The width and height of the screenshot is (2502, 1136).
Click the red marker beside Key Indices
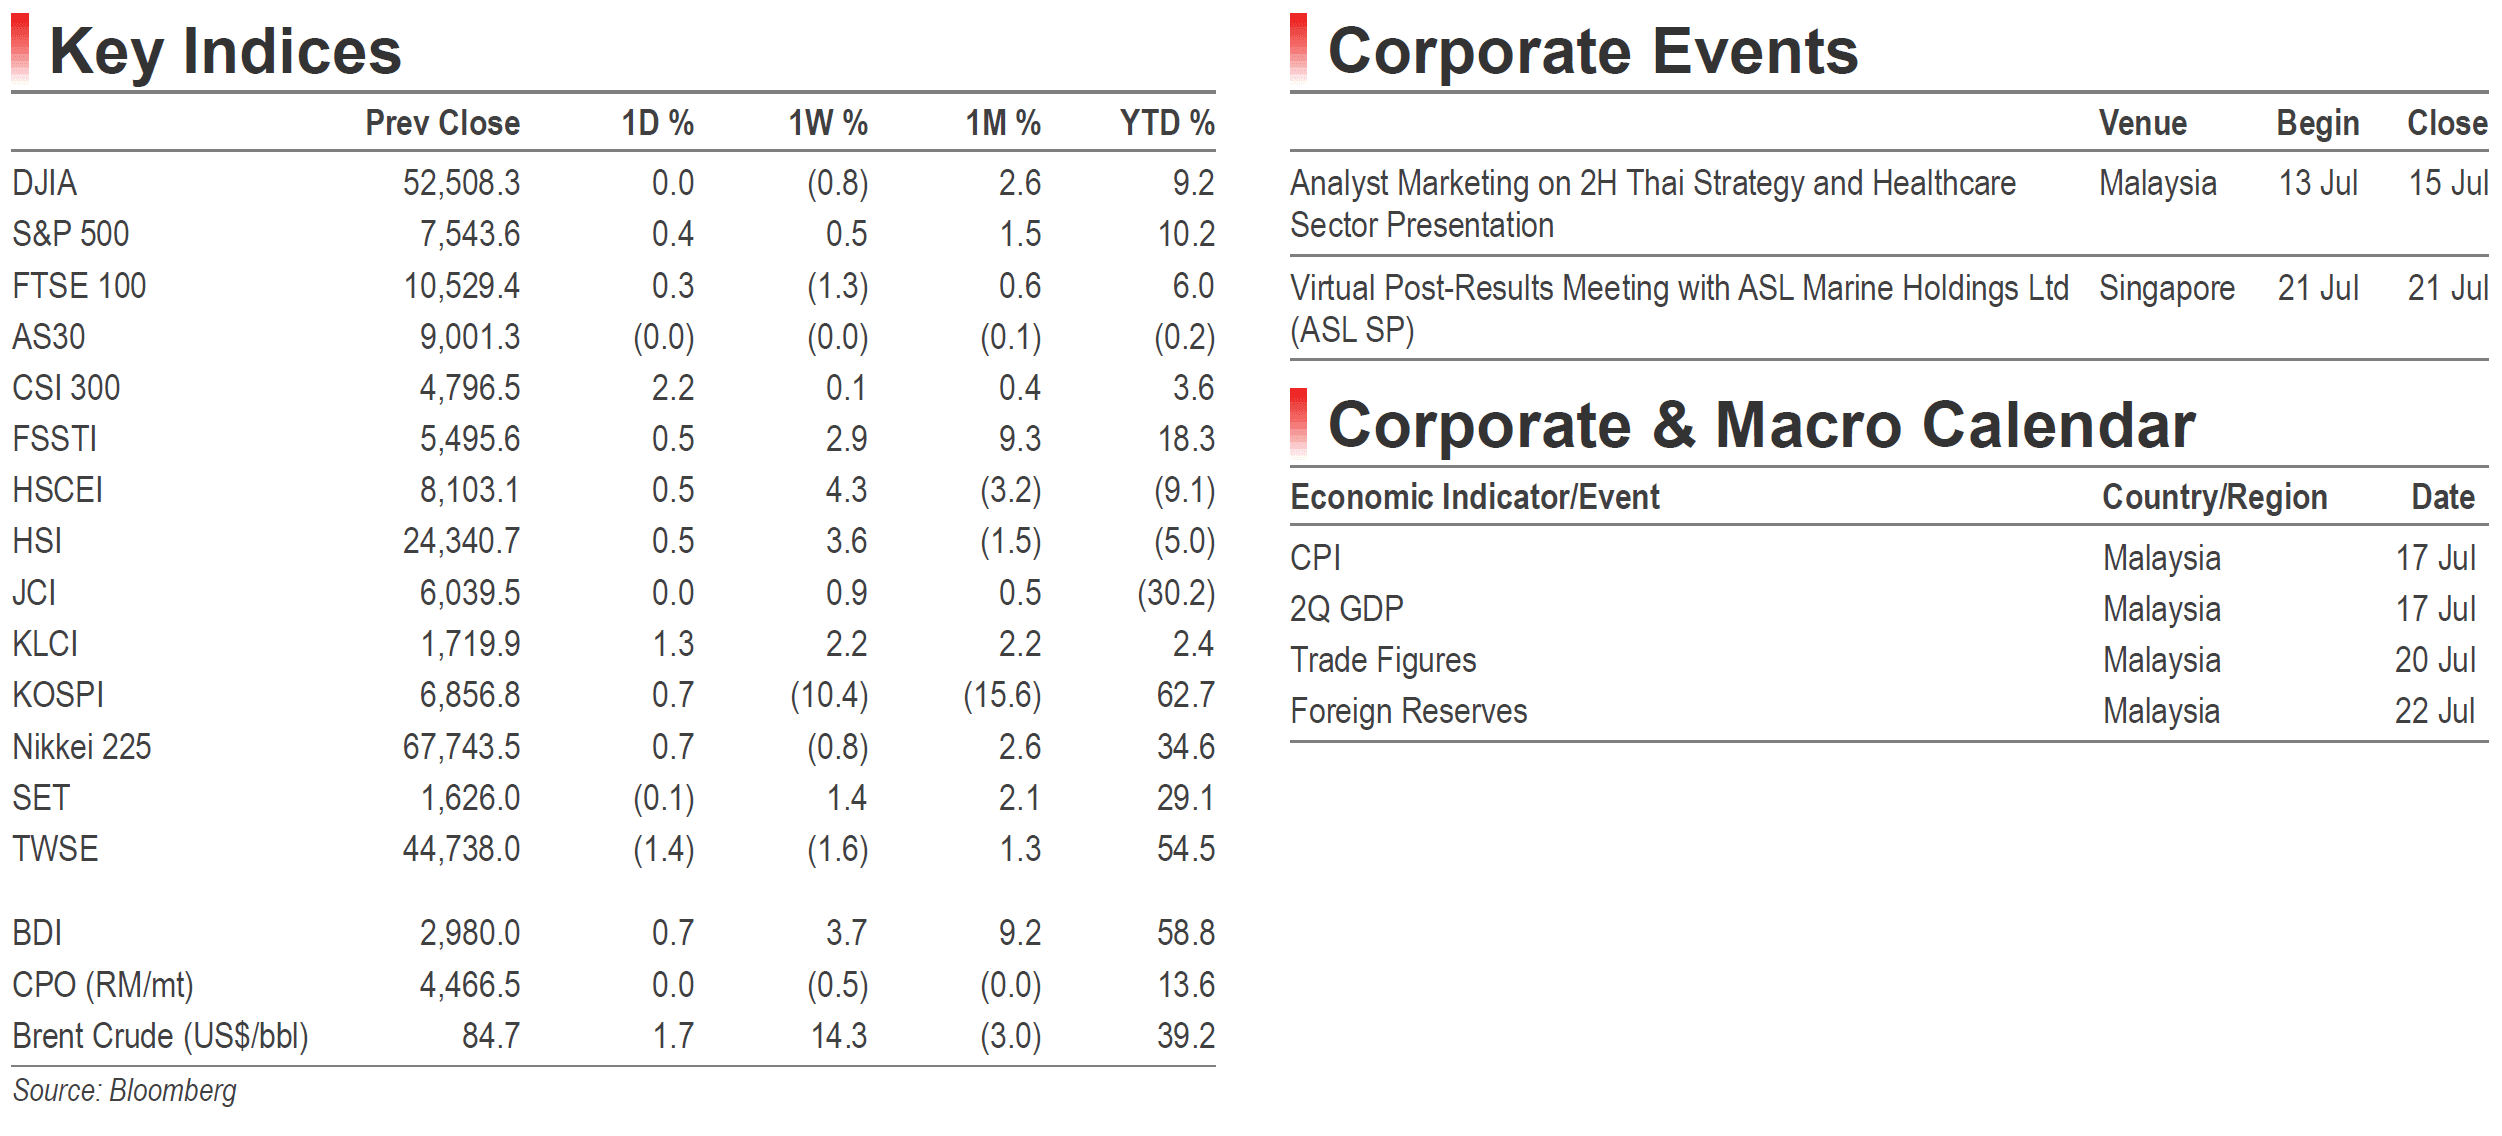[20, 47]
